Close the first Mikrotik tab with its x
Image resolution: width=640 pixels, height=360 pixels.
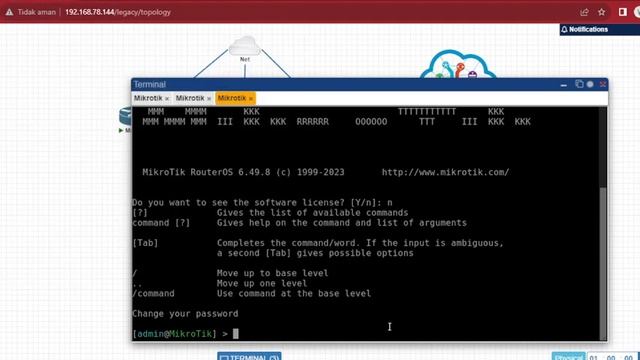[x=167, y=99]
